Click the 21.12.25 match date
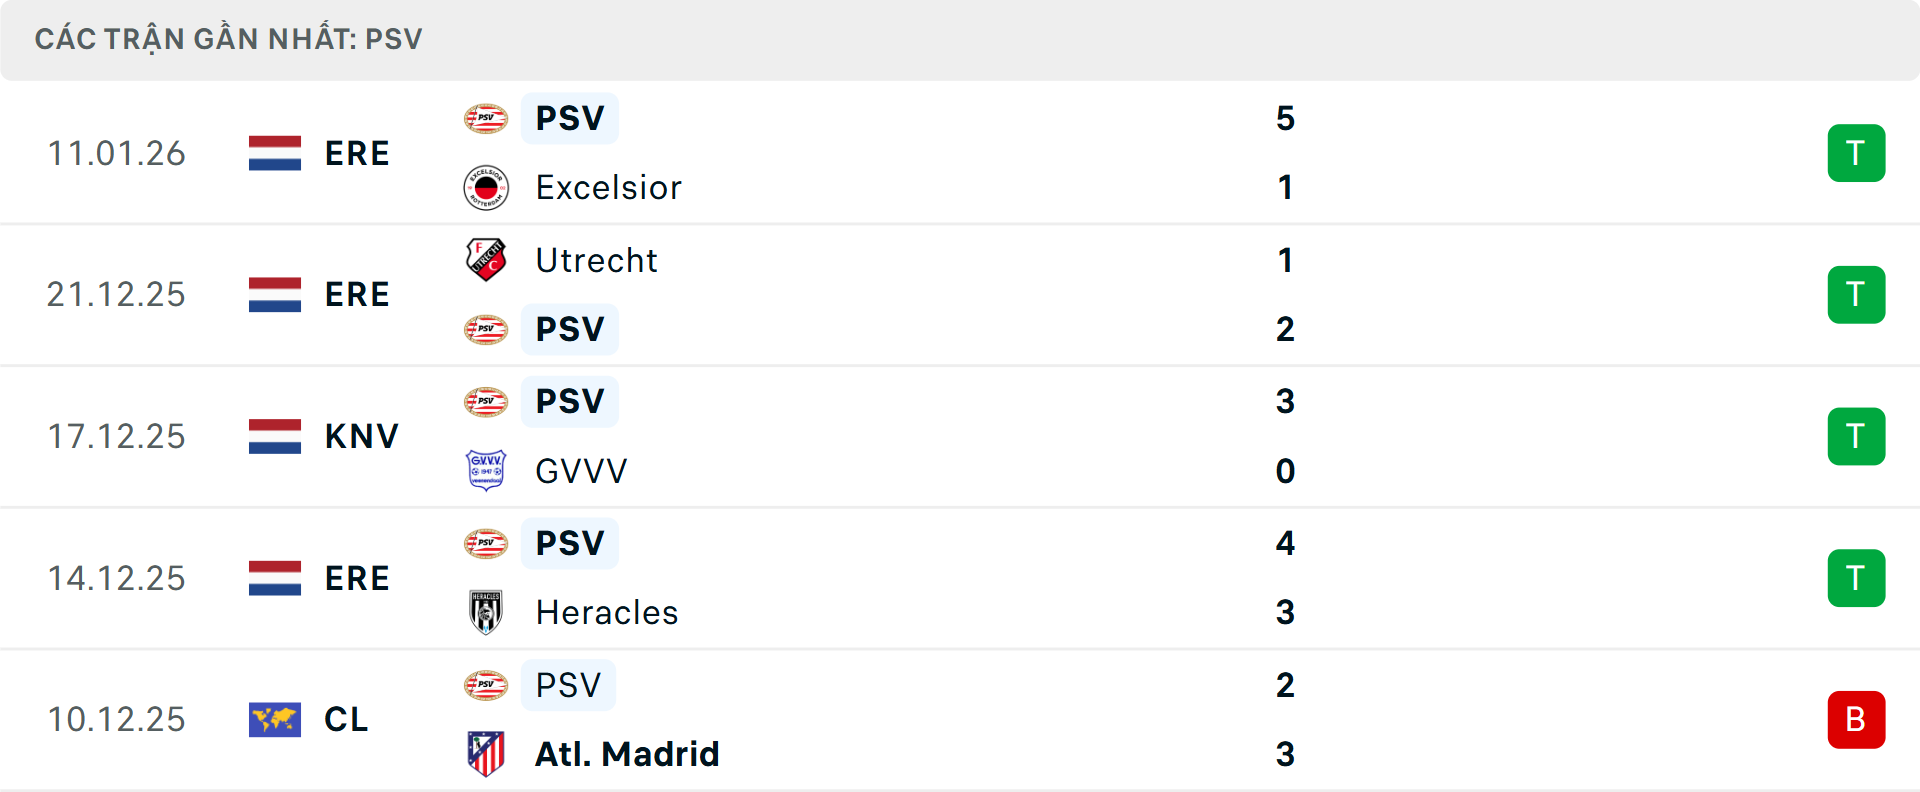 (x=116, y=294)
